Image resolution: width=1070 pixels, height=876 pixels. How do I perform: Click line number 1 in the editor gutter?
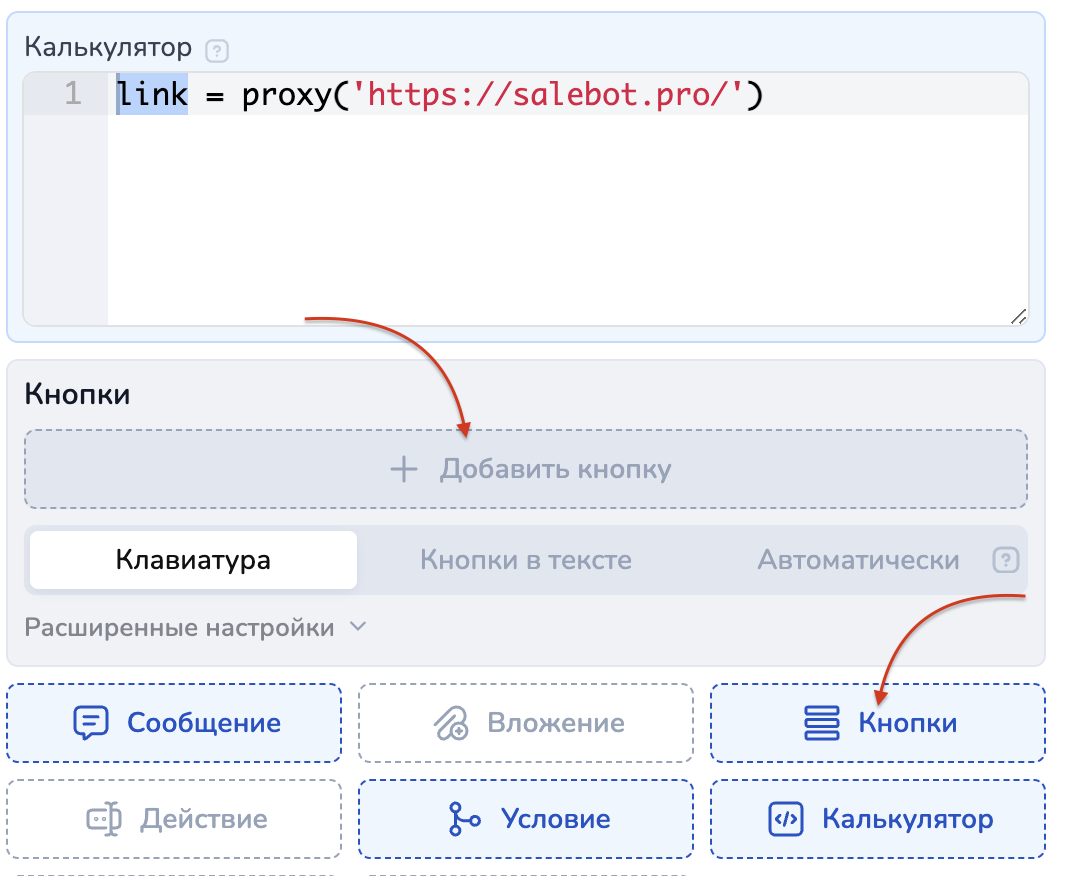point(72,95)
